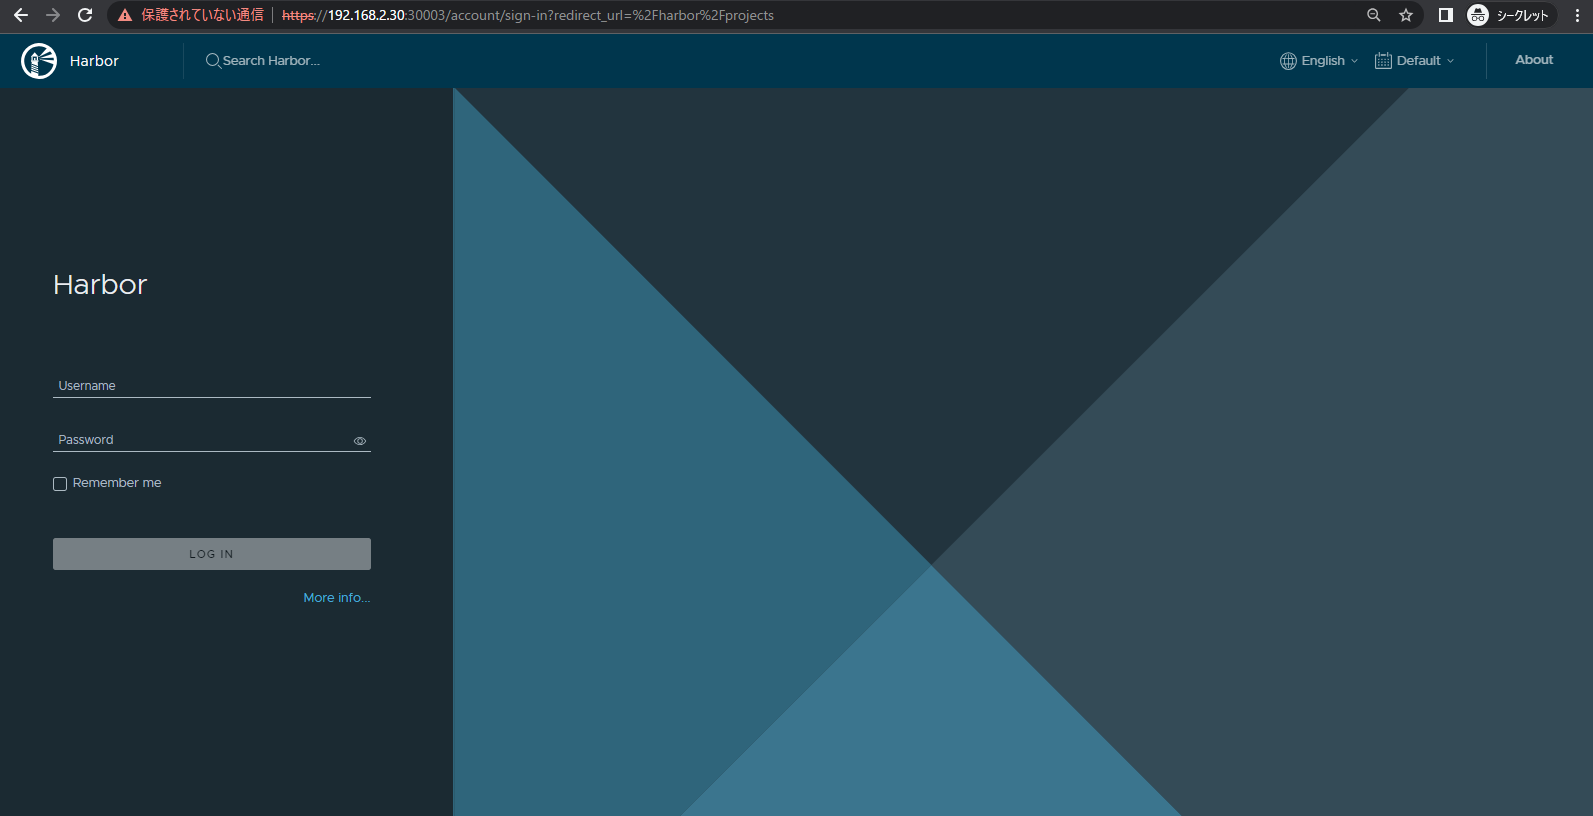The image size is (1593, 816).
Task: Open the browser side panel icon
Action: [1445, 15]
